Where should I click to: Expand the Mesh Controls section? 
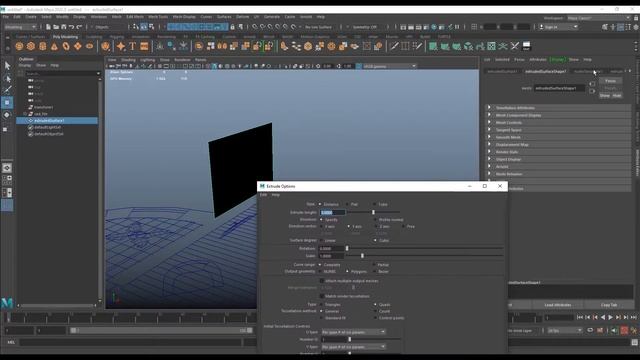pos(558,122)
